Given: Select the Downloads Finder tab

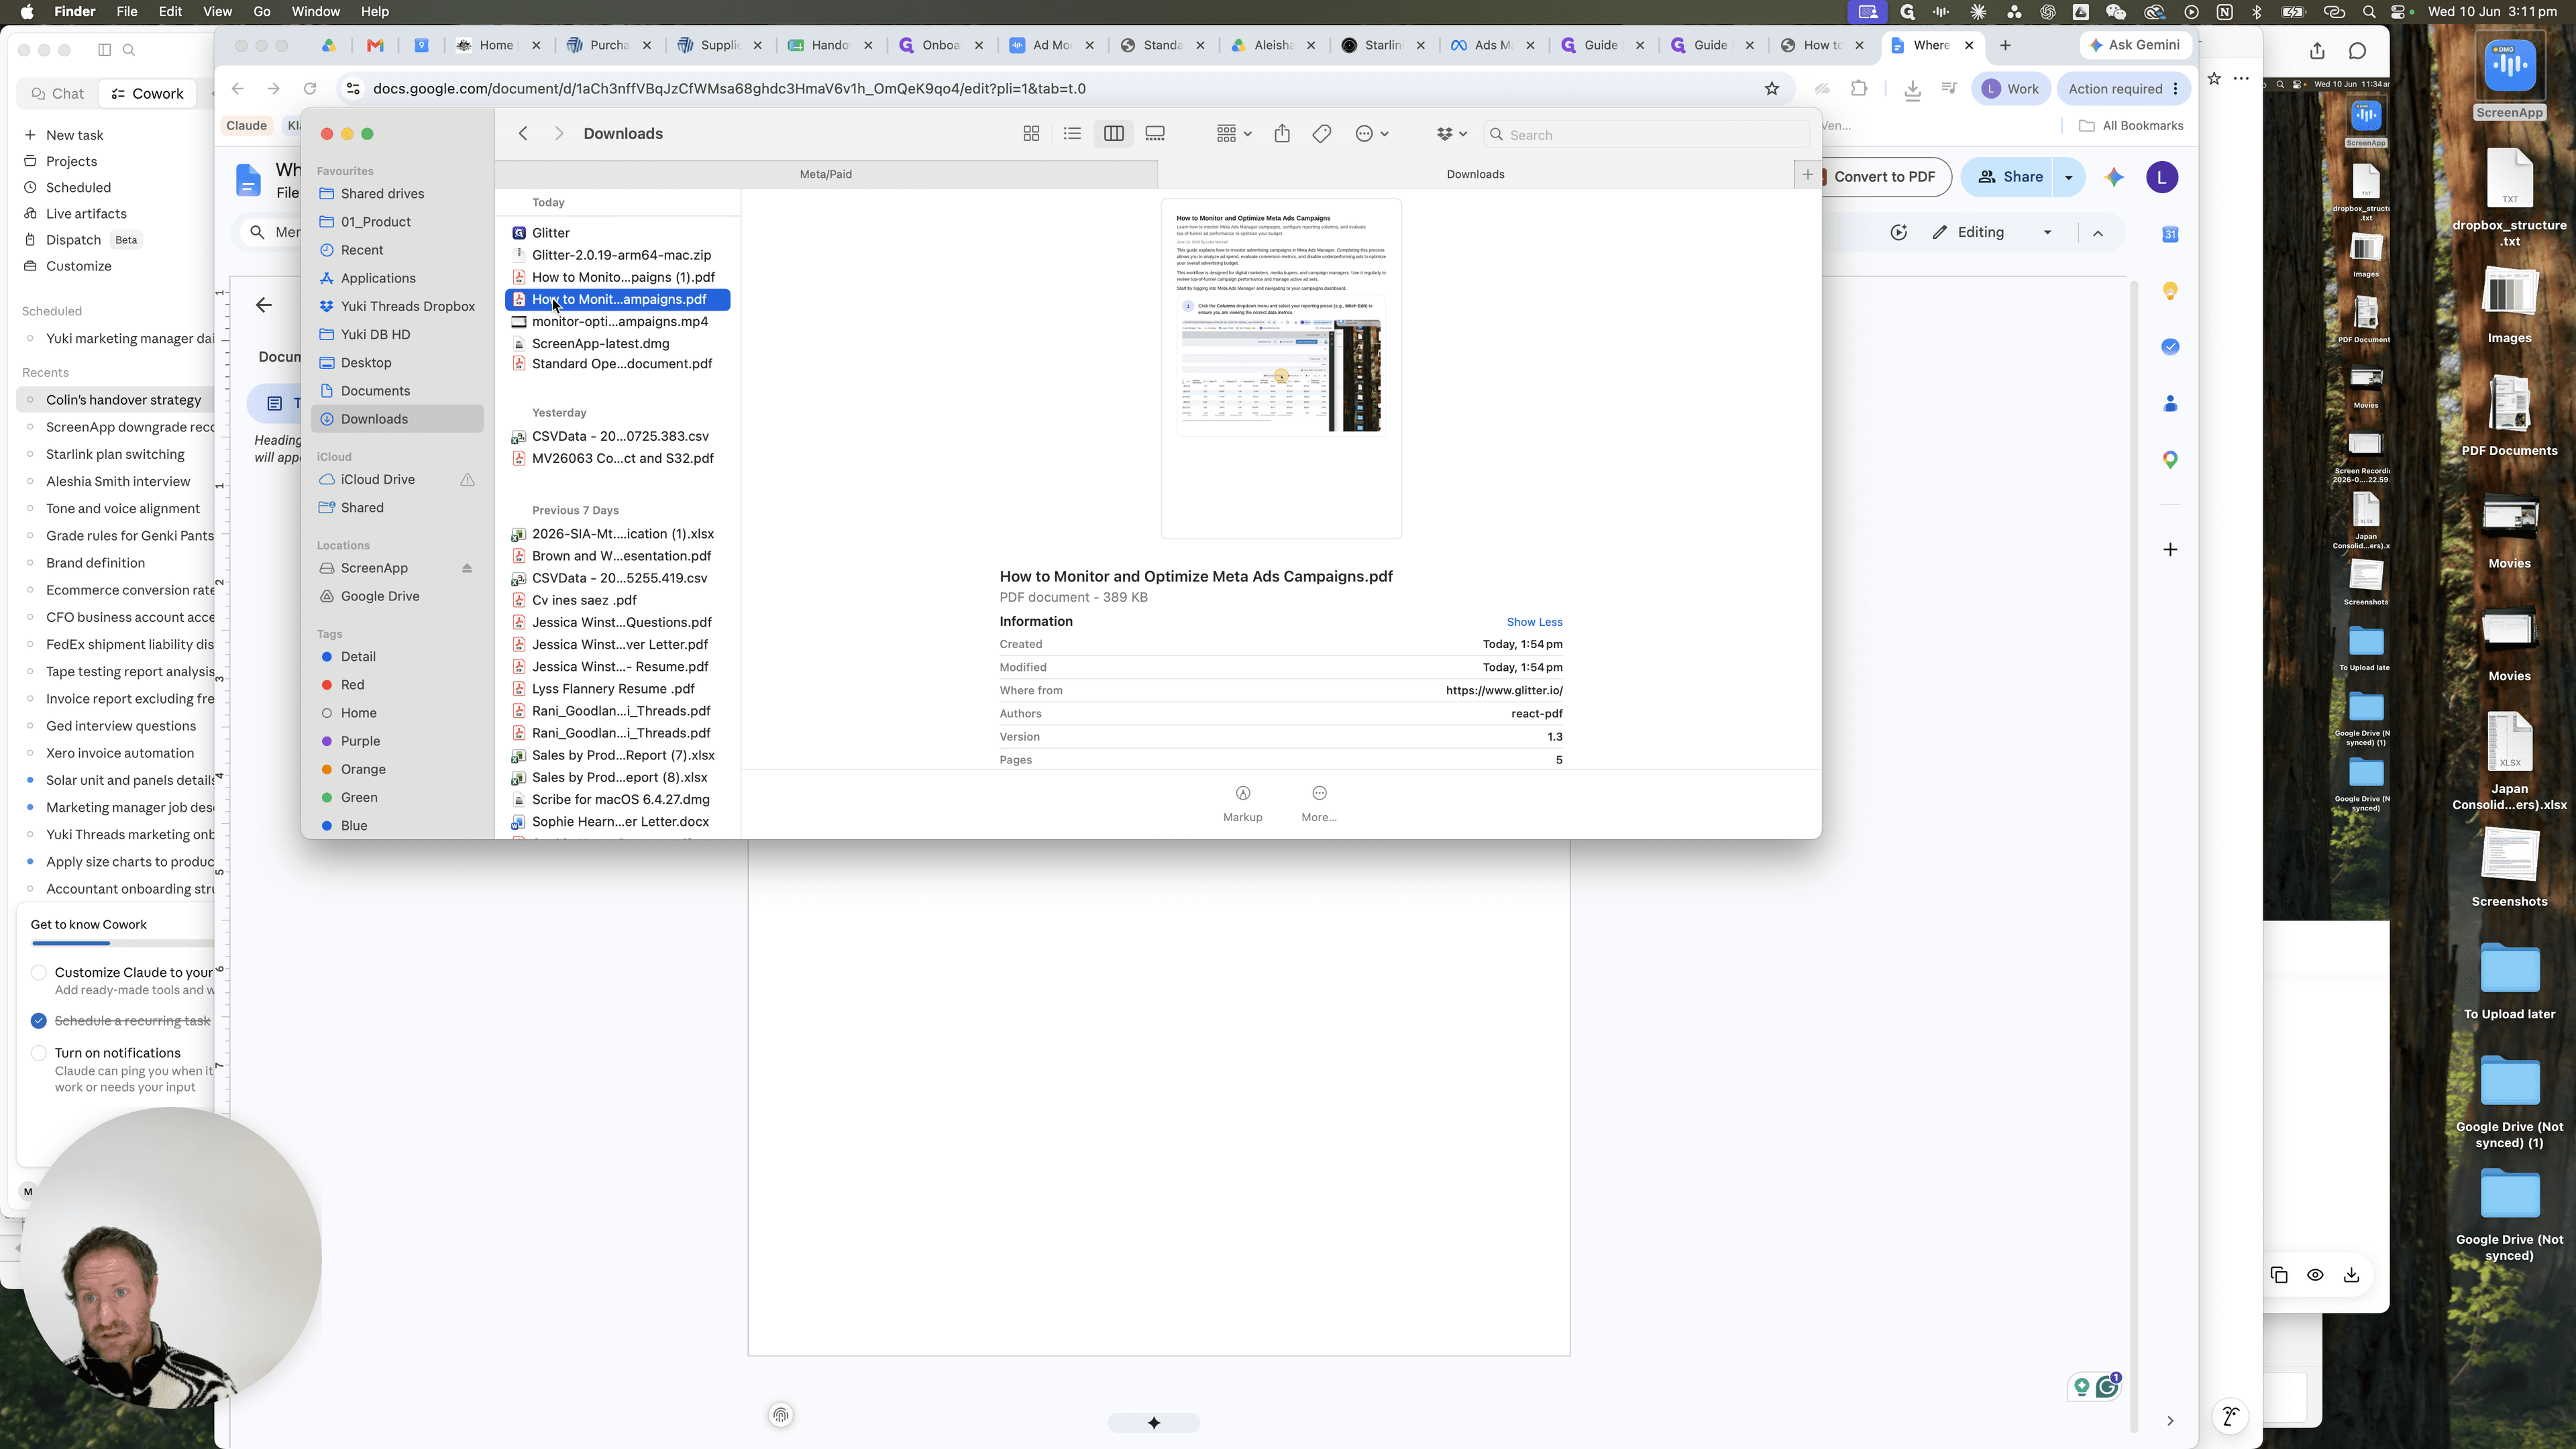Looking at the screenshot, I should (1475, 174).
